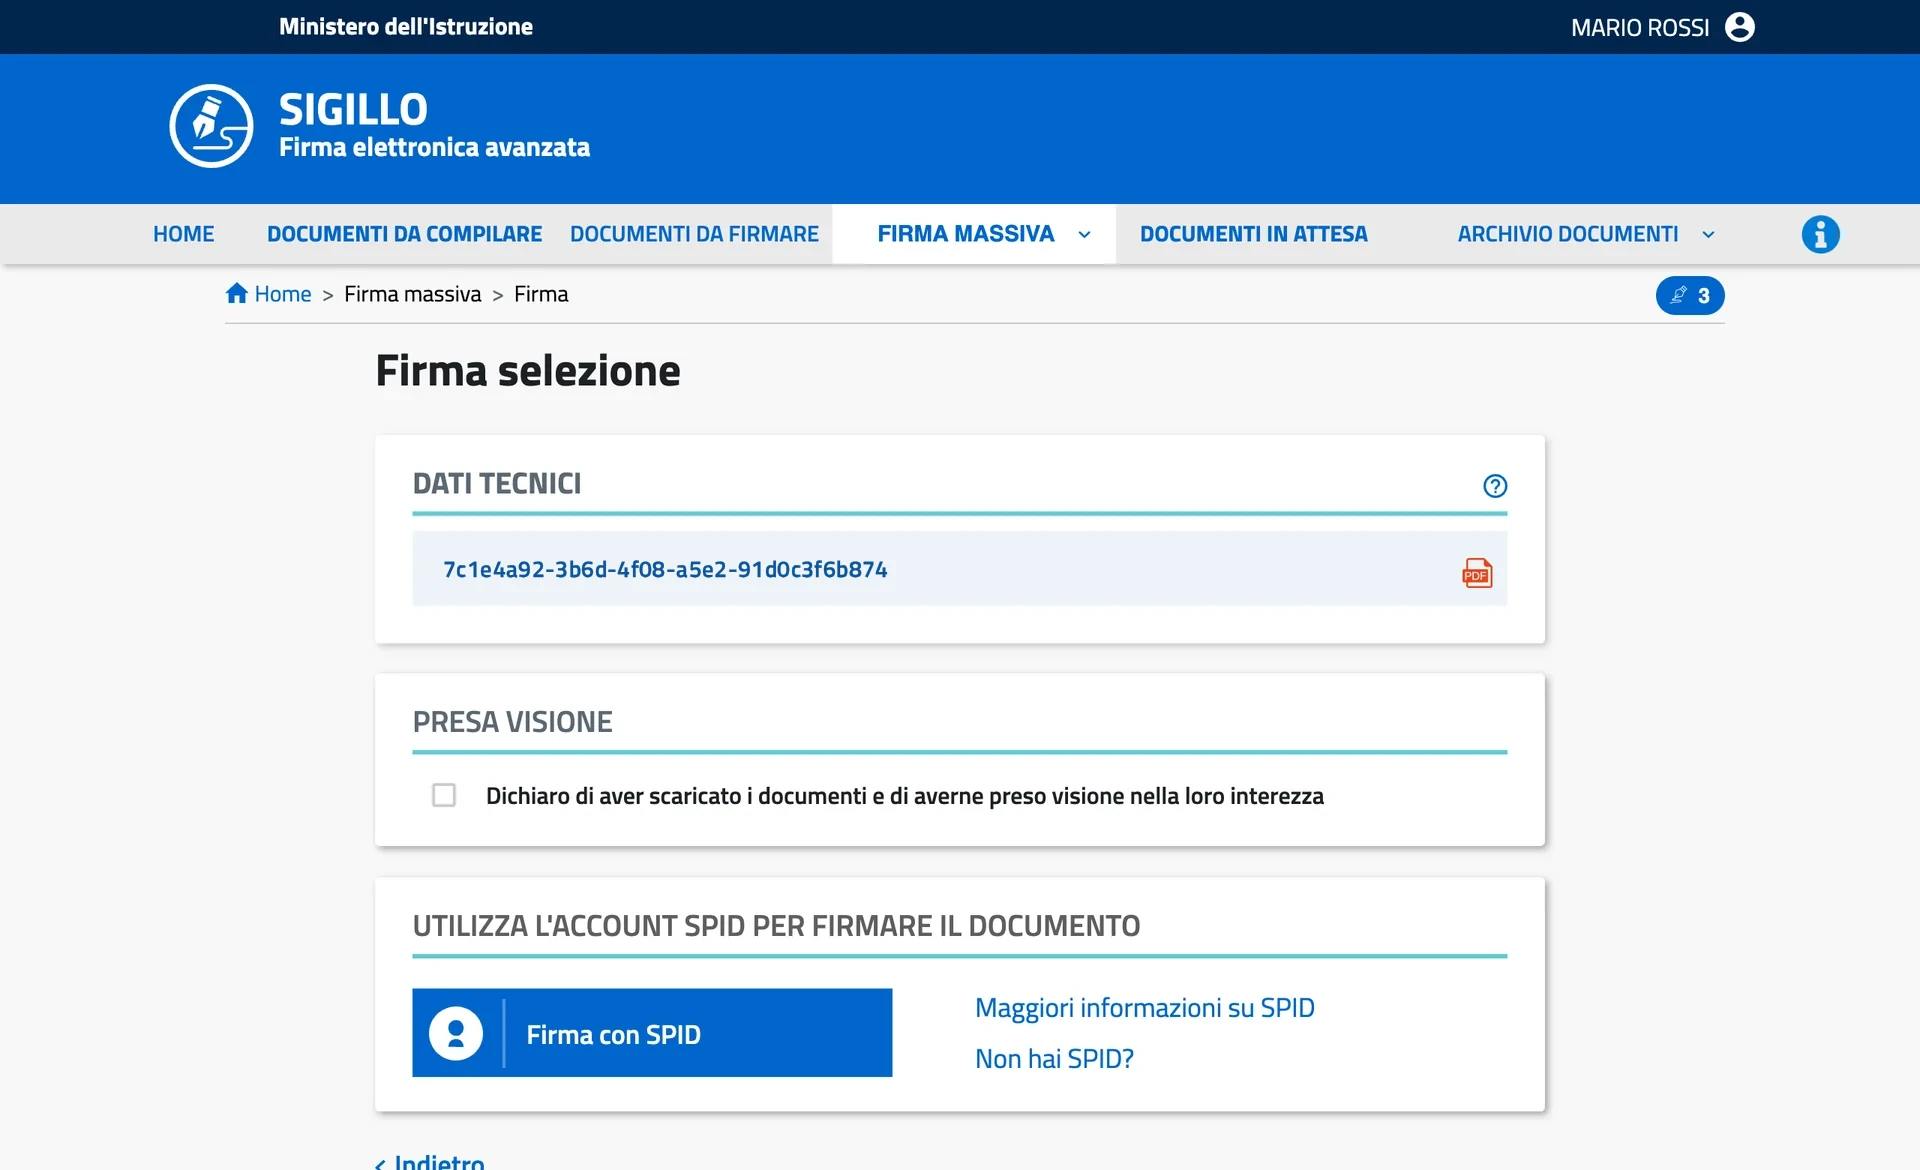Click the SPID person icon on the button

point(456,1033)
